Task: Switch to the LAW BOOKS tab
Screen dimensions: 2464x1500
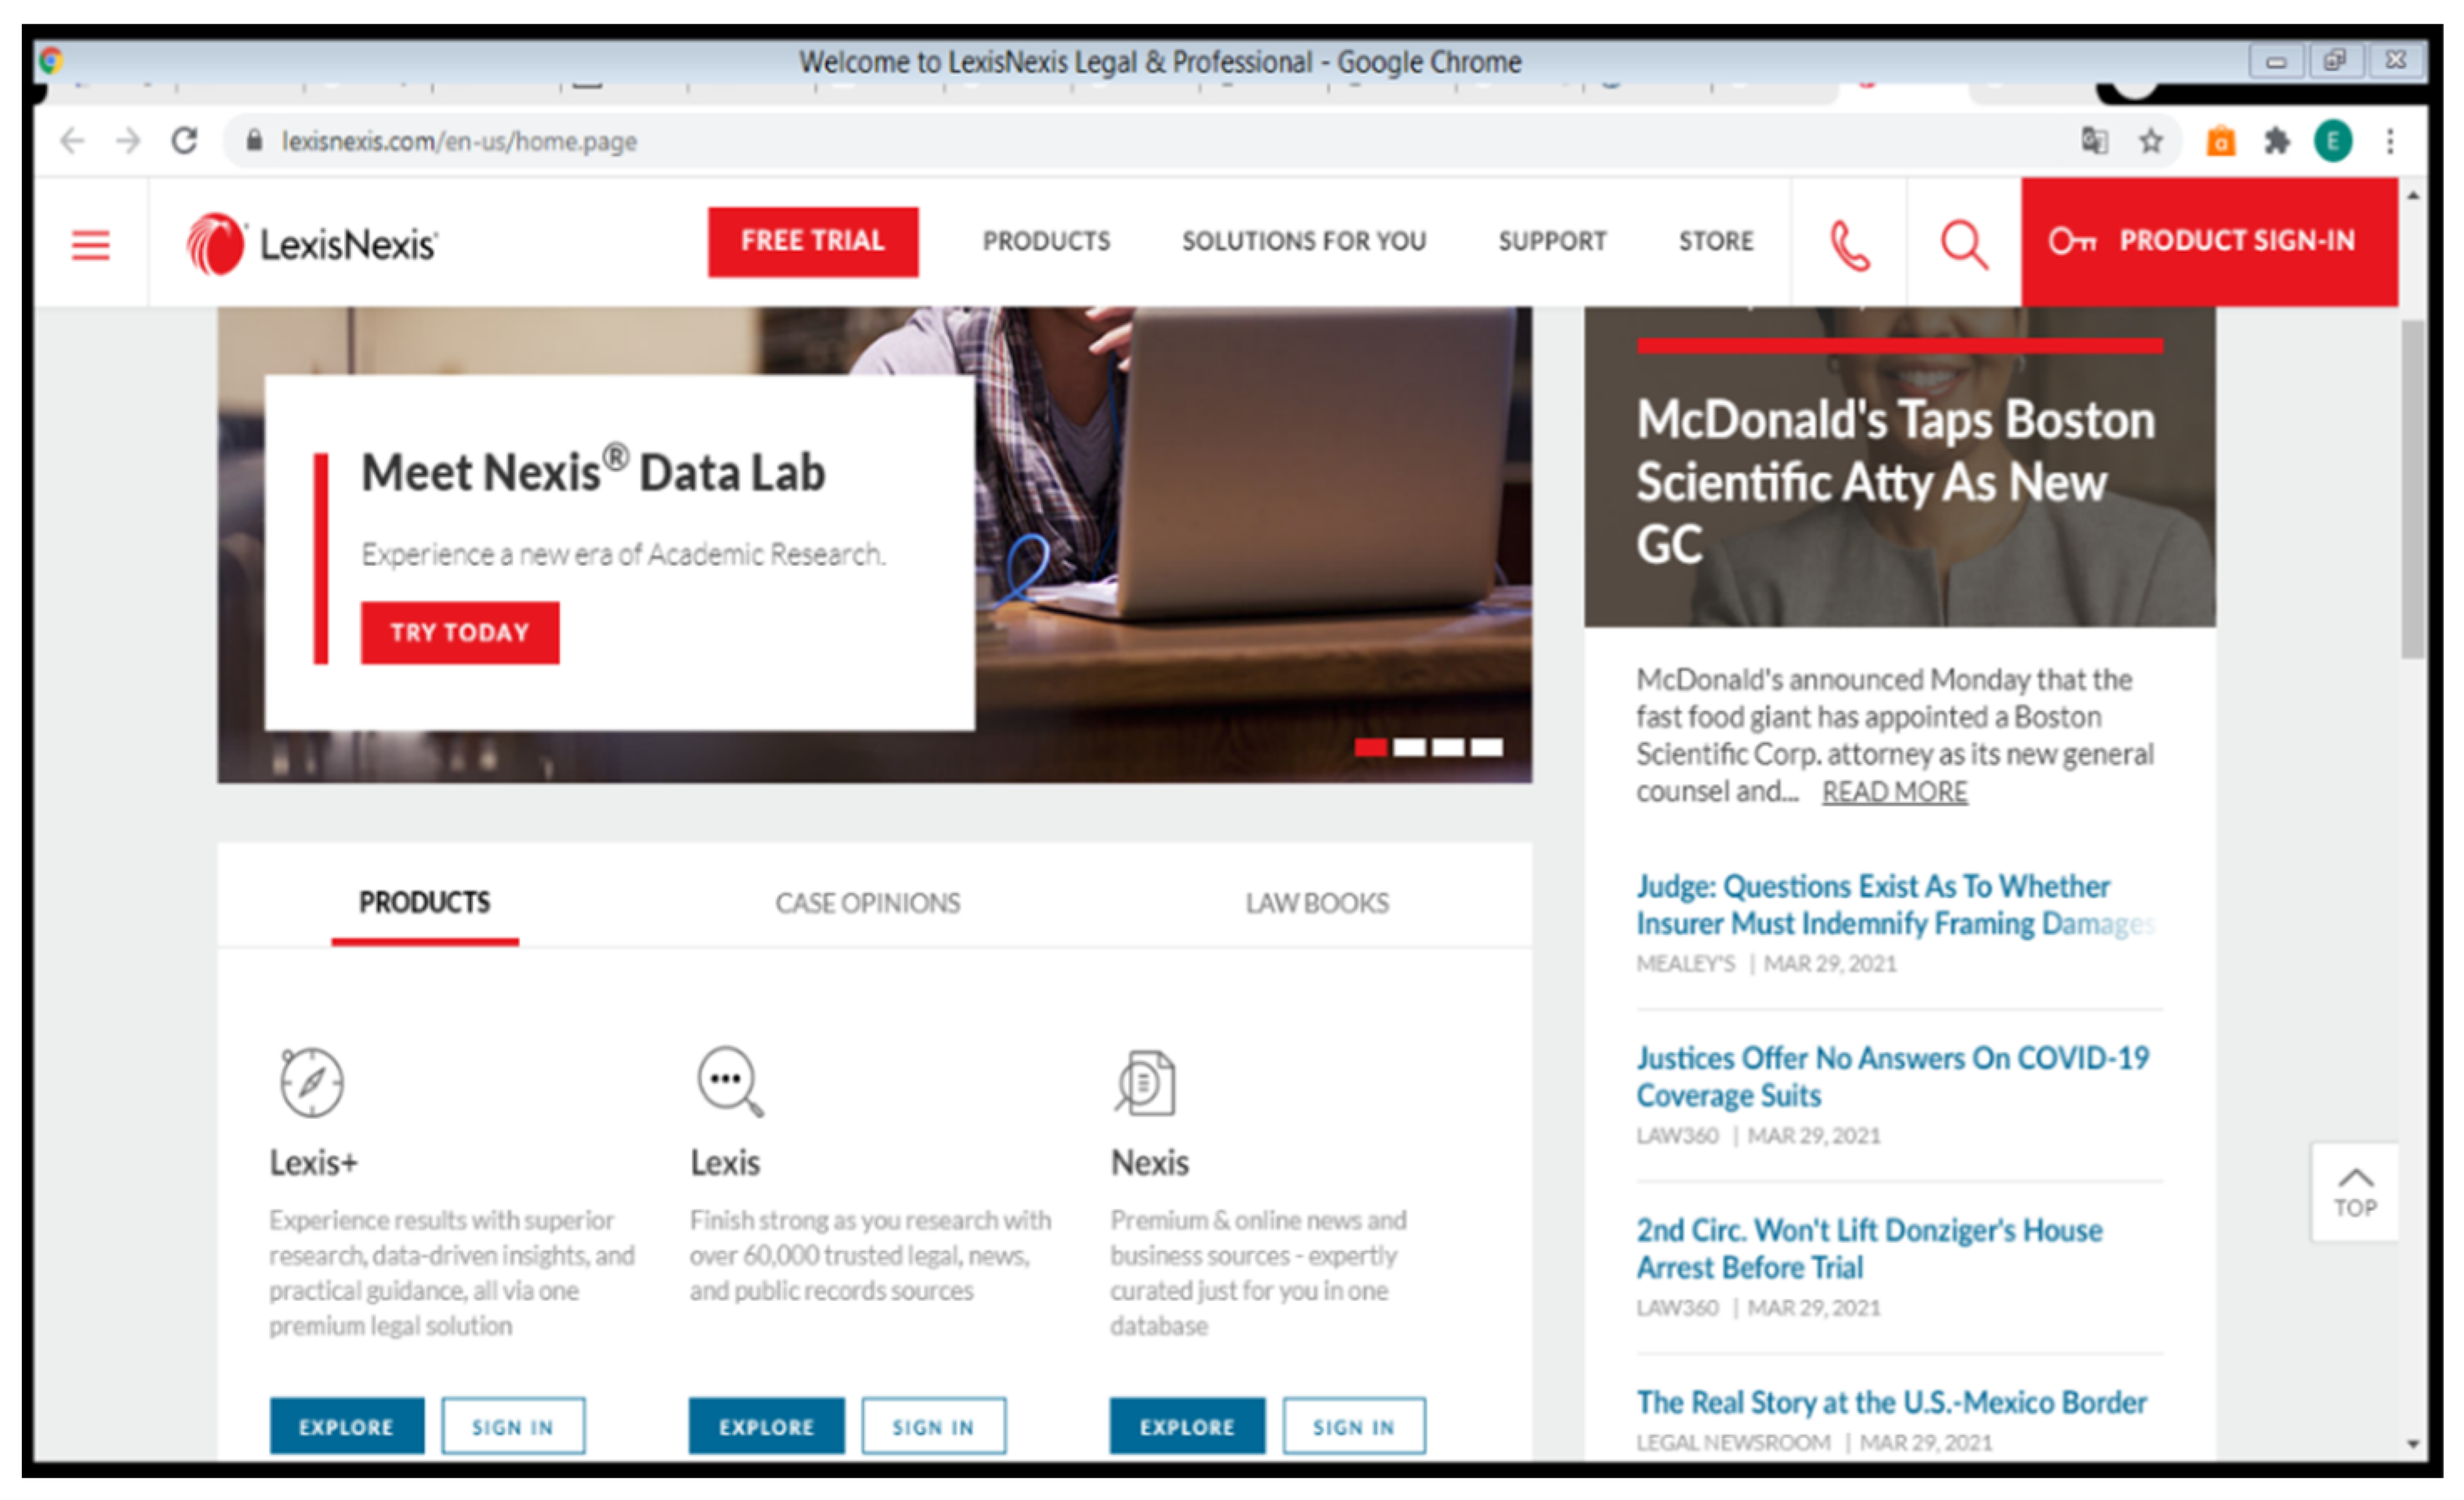Action: coord(1316,903)
